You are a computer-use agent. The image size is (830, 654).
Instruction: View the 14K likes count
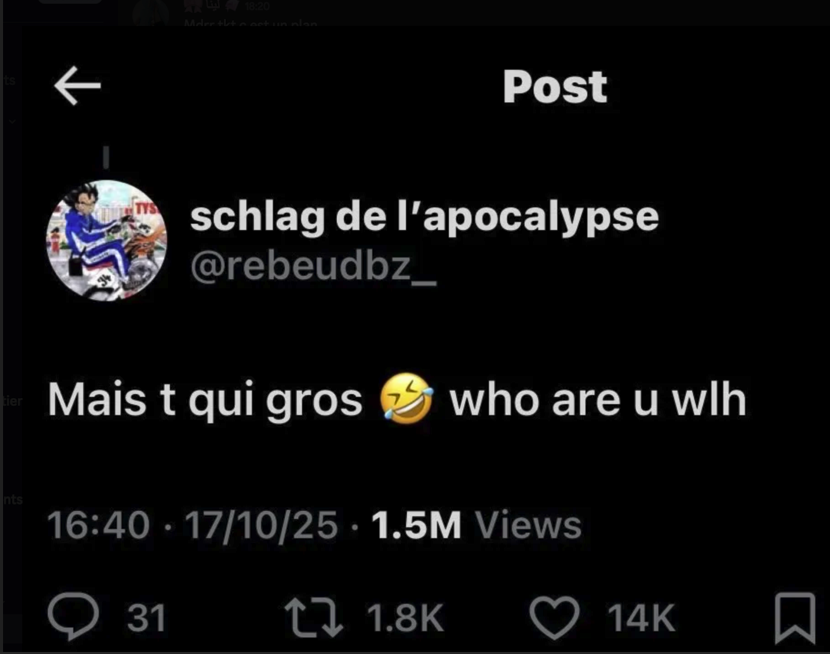coord(641,617)
